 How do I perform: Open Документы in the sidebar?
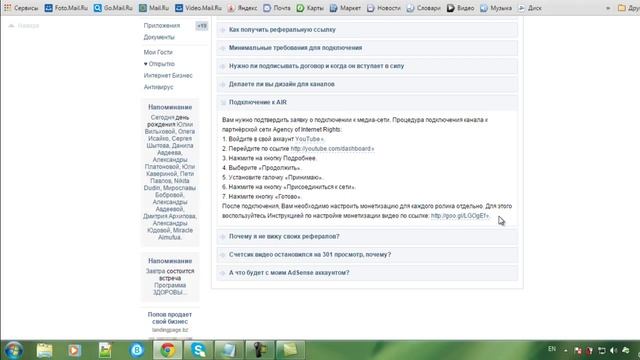pyautogui.click(x=159, y=37)
